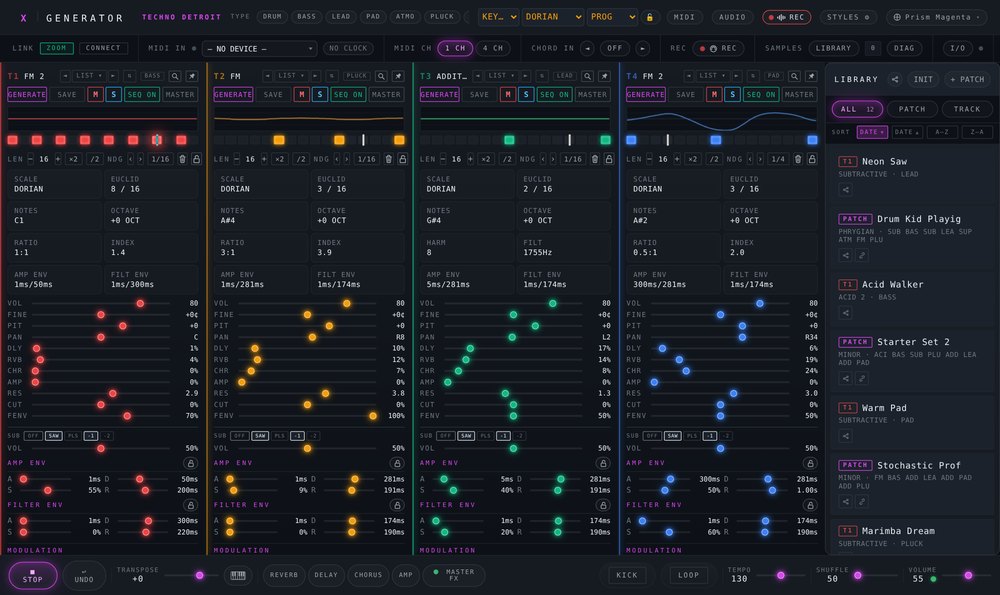Viewport: 1000px width, 595px height.
Task: Open the PROG dropdown
Action: pyautogui.click(x=612, y=17)
